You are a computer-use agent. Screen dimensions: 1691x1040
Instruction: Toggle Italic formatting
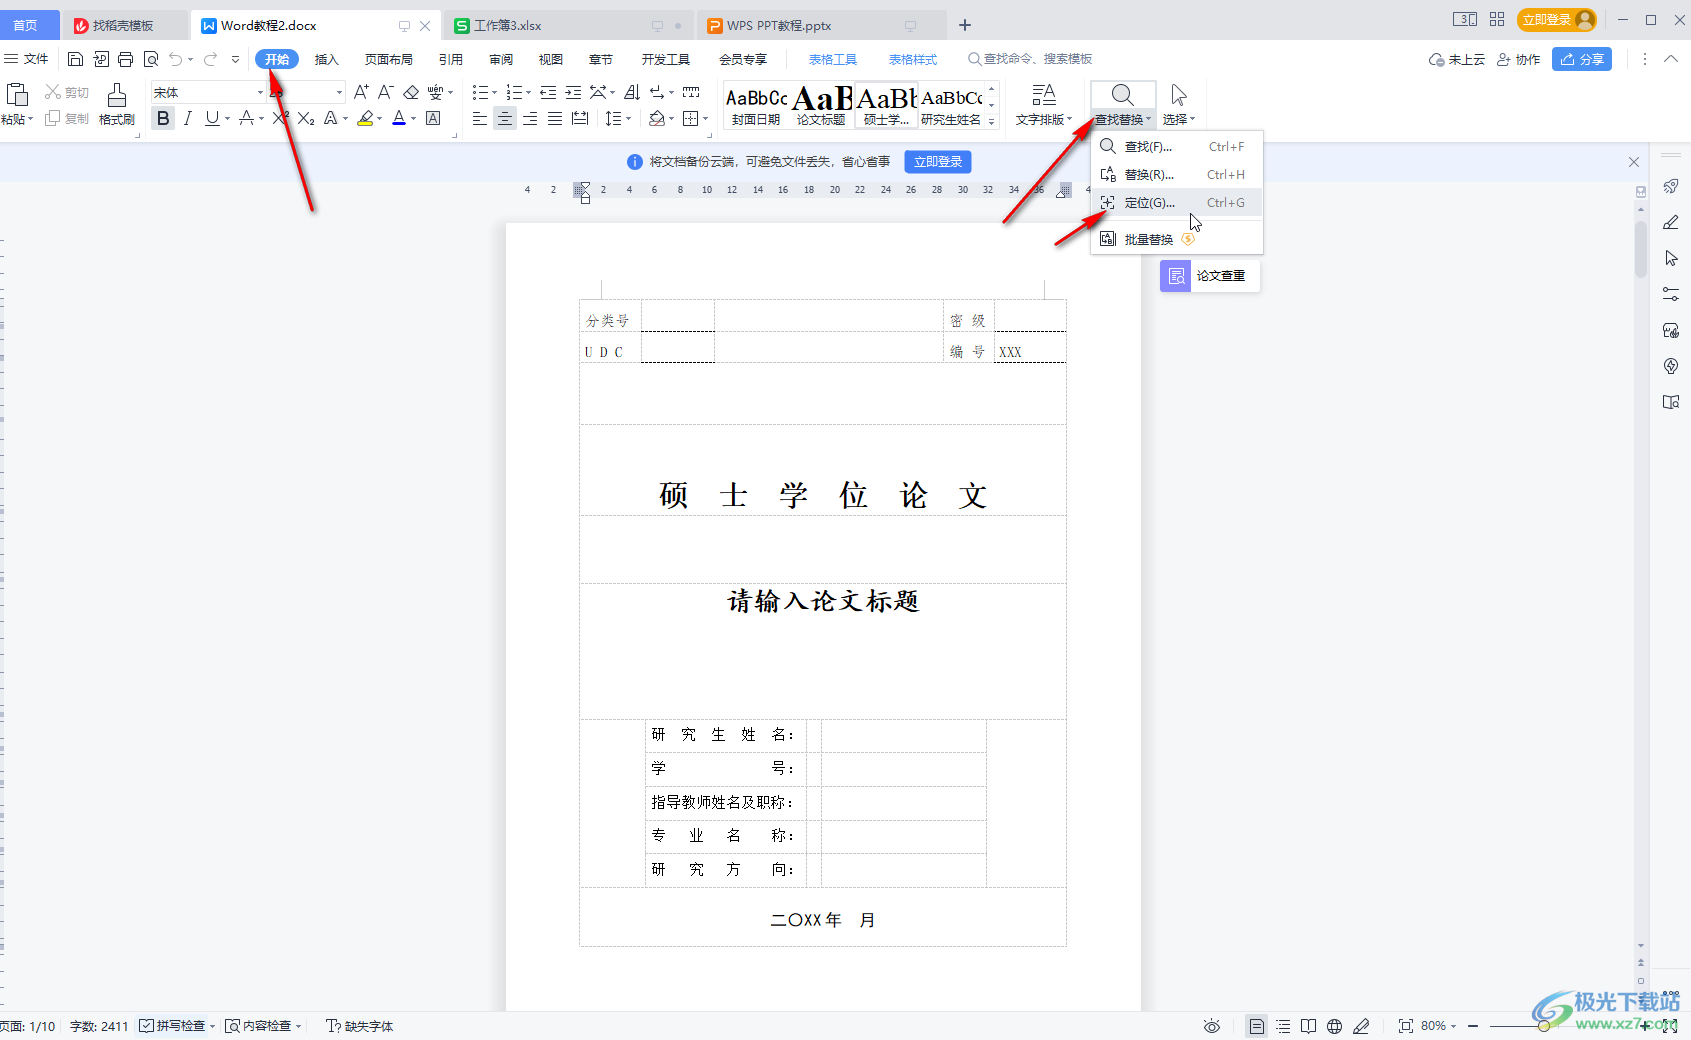click(x=187, y=119)
